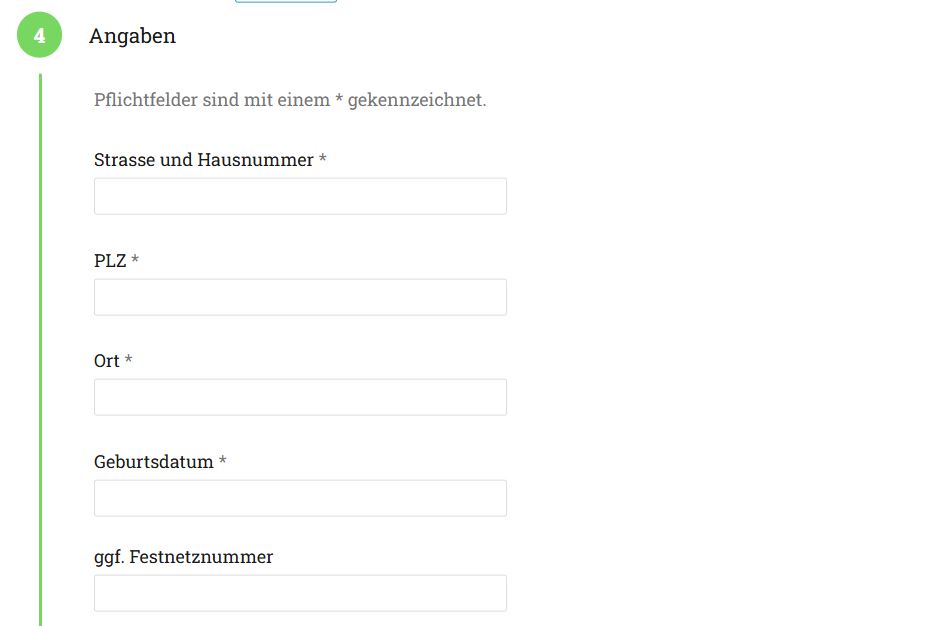
Task: Click the asterisk after the Ort label
Action: pos(129,361)
